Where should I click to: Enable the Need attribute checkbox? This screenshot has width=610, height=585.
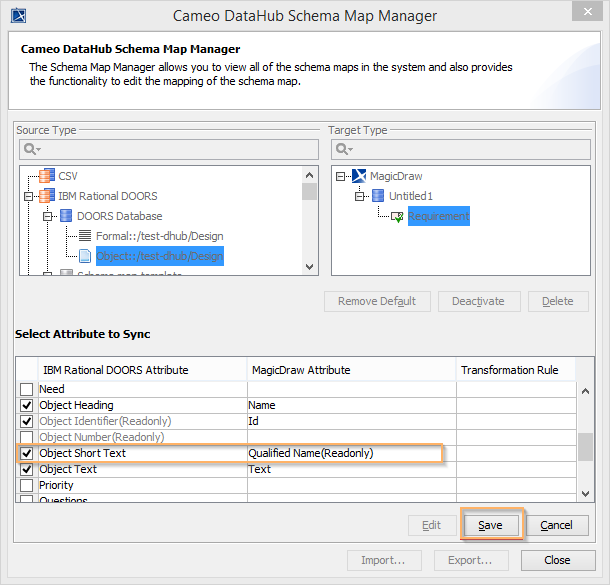click(27, 389)
